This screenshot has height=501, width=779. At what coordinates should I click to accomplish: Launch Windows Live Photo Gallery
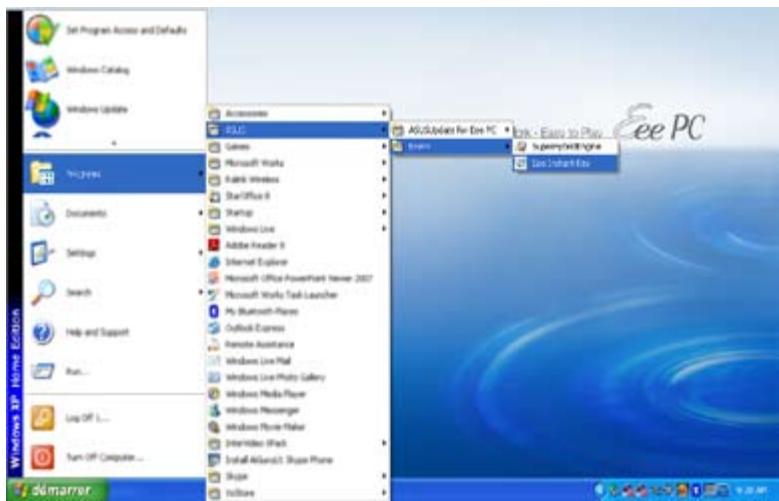(298, 377)
